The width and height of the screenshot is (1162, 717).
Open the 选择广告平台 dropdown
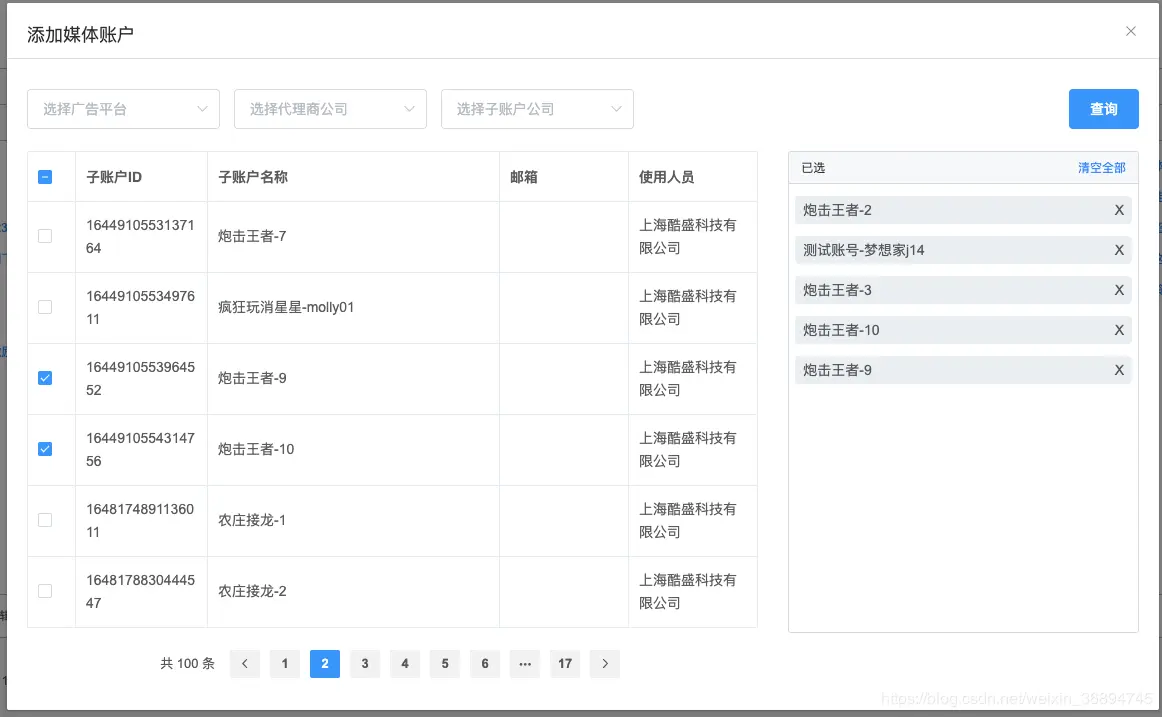123,109
